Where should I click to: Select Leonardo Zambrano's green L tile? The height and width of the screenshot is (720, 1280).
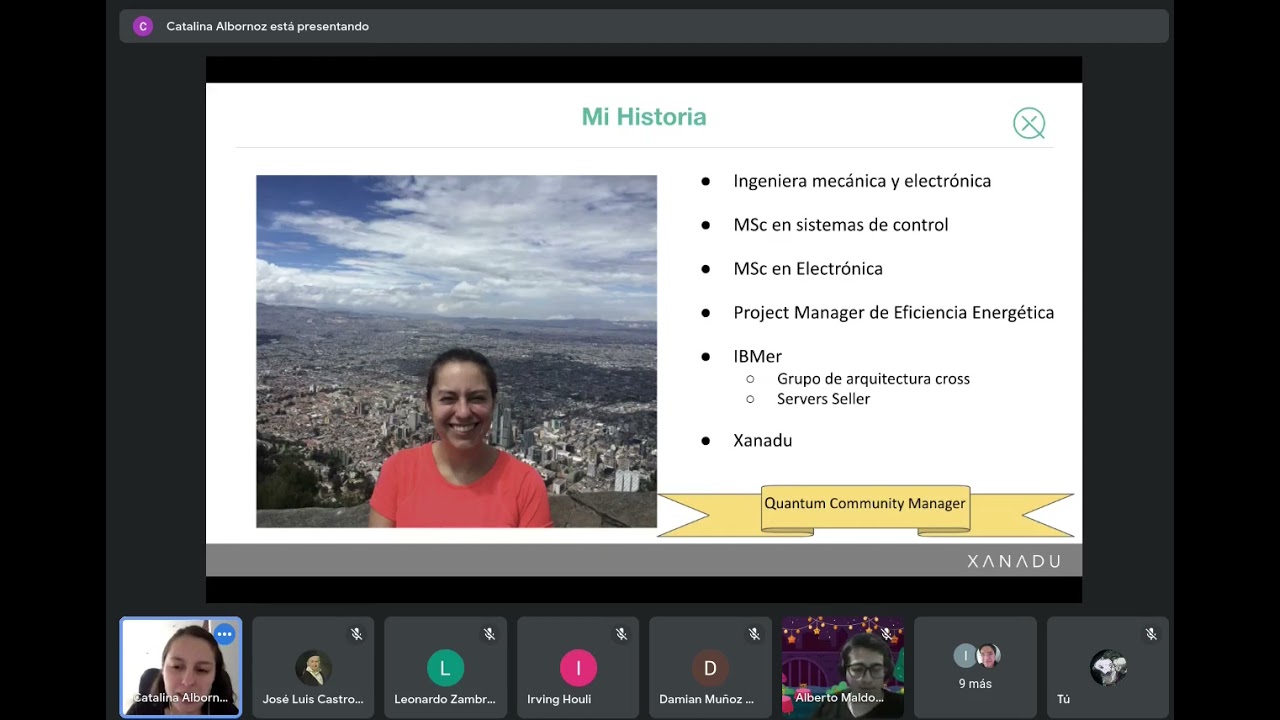coord(445,667)
